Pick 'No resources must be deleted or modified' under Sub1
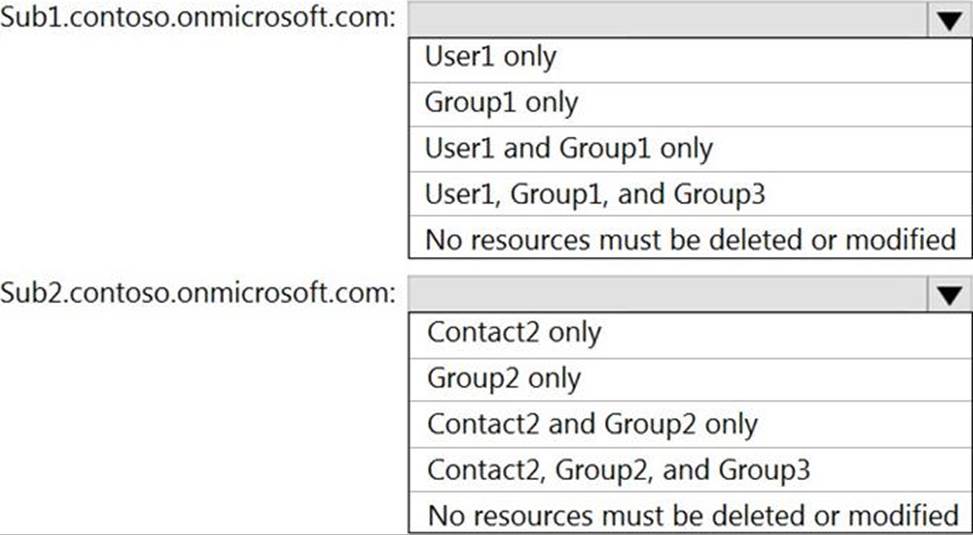The image size is (973, 535). (690, 237)
